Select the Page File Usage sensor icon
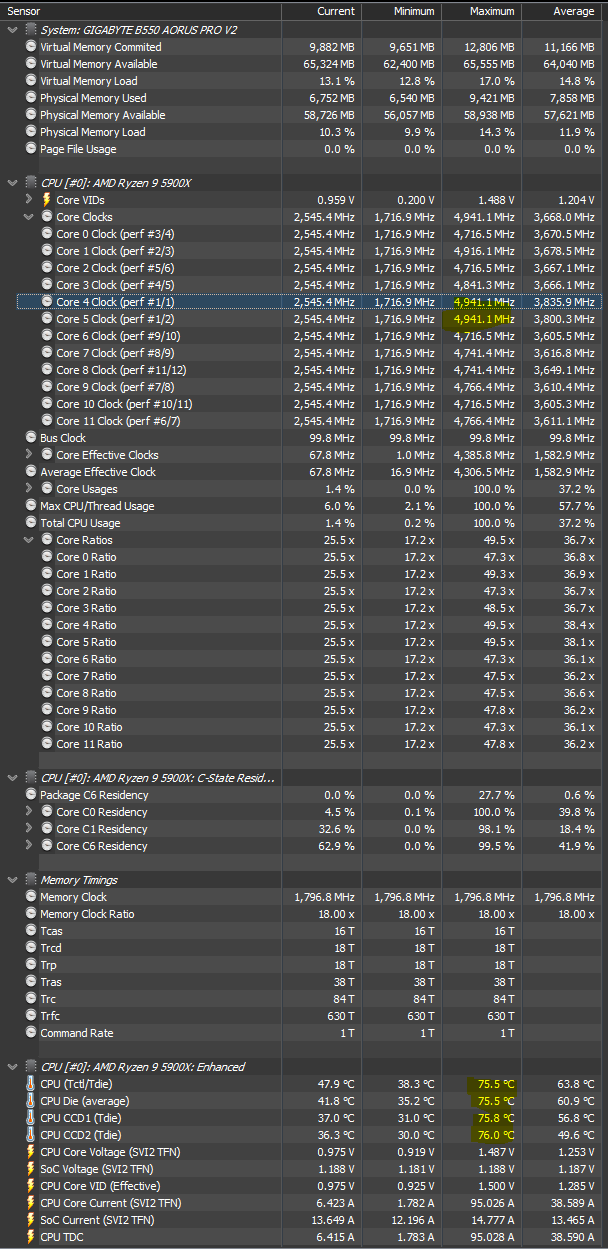 [x=31, y=149]
